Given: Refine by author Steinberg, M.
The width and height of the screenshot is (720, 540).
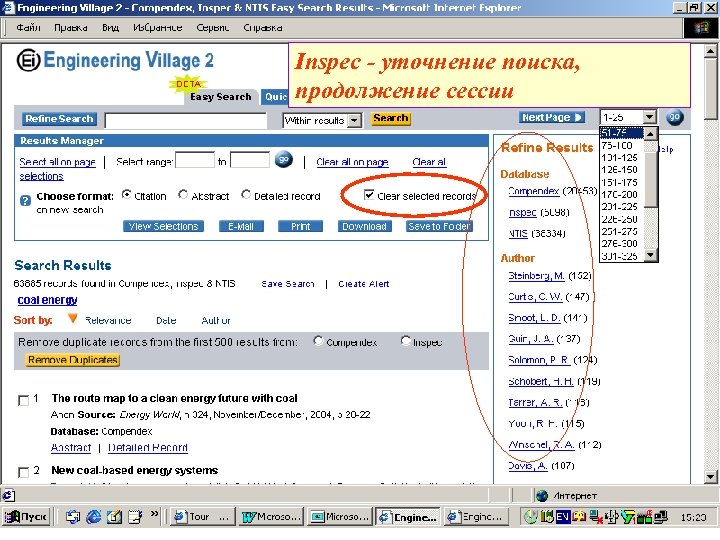Looking at the screenshot, I should 536,276.
